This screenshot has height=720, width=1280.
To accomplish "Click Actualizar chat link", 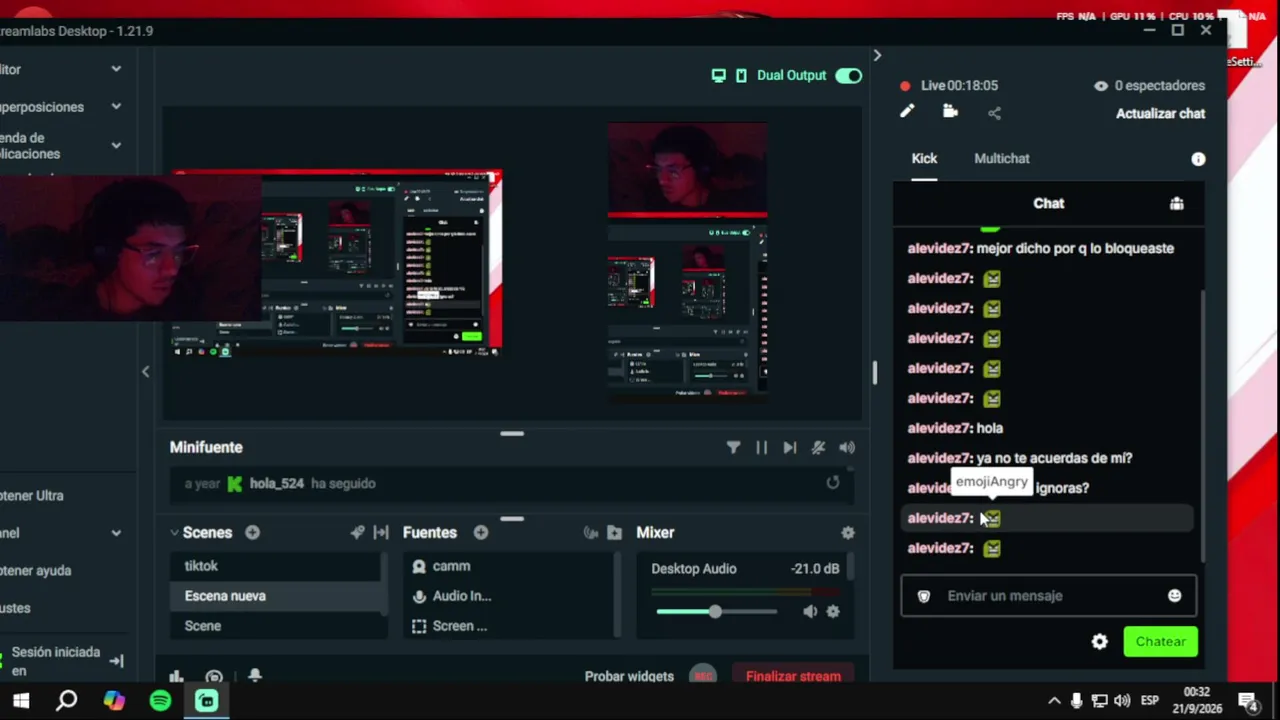I will pyautogui.click(x=1160, y=113).
